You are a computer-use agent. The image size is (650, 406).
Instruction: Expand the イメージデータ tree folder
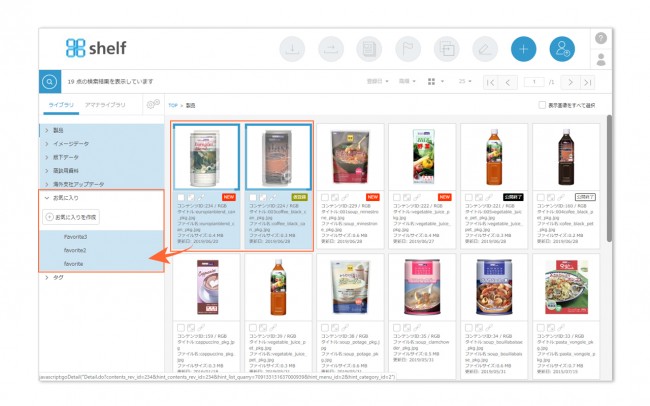click(x=47, y=144)
